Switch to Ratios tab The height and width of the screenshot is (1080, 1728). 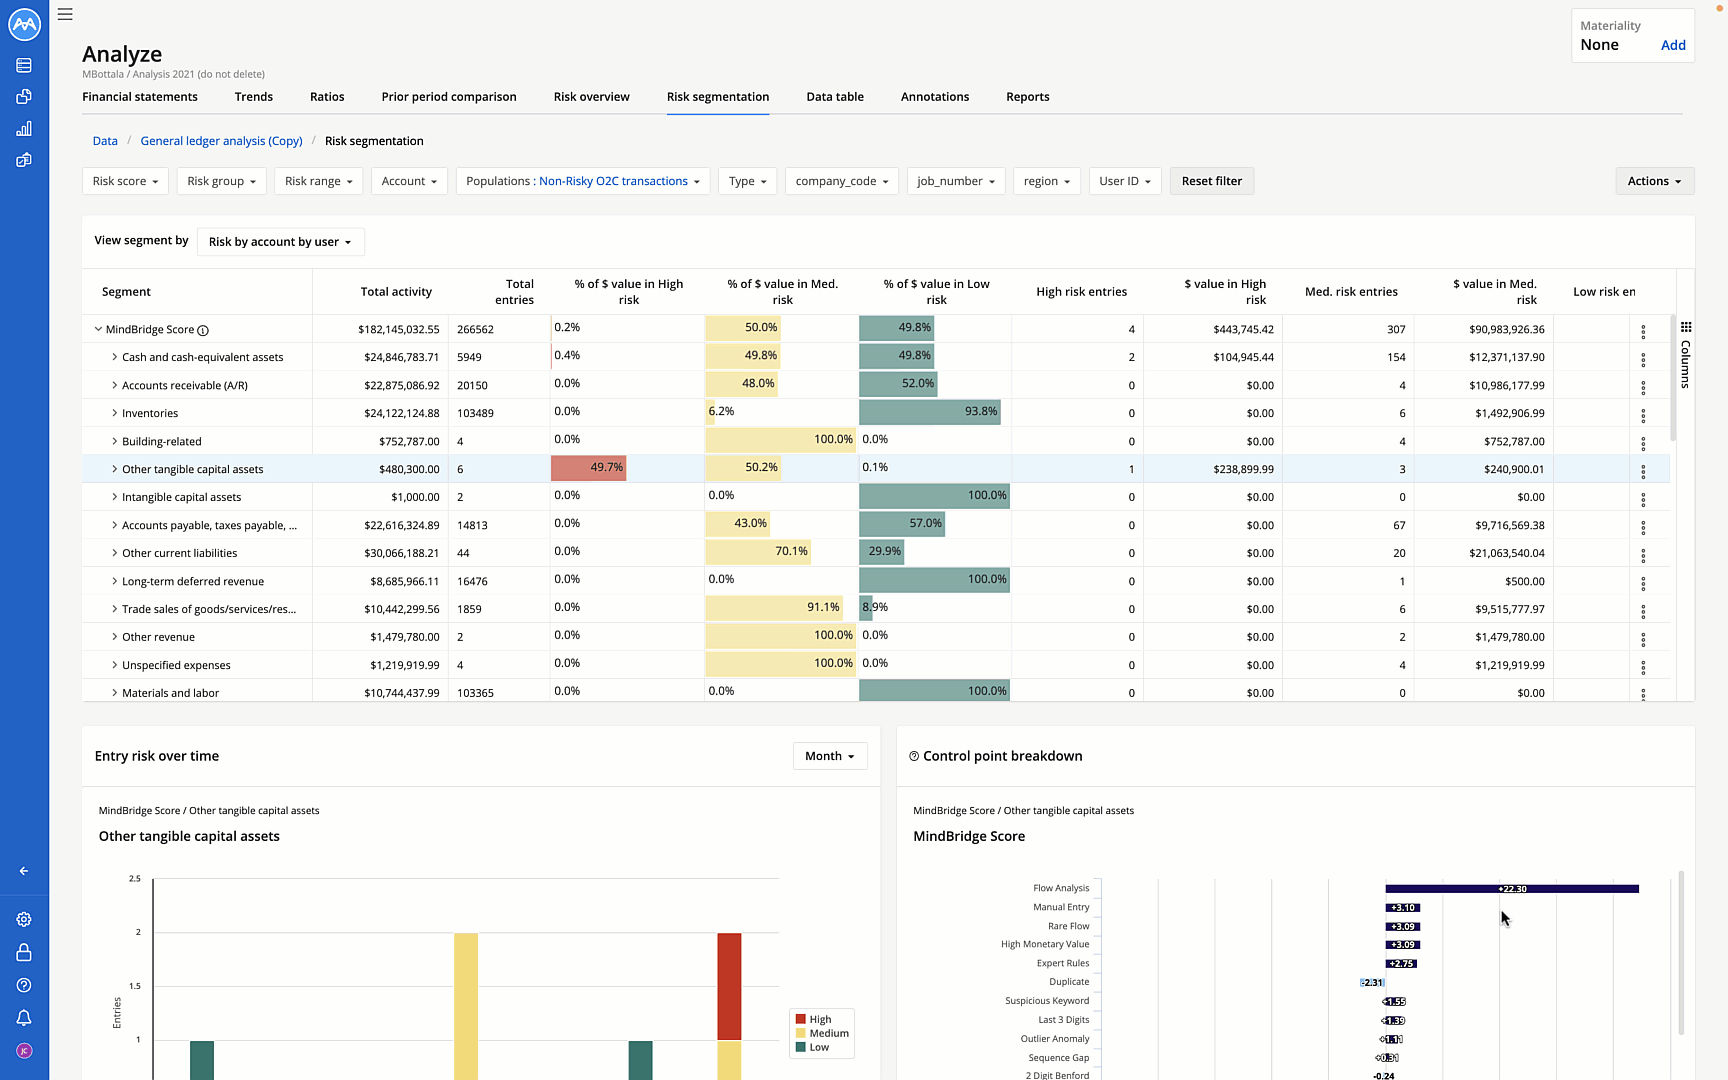click(327, 97)
